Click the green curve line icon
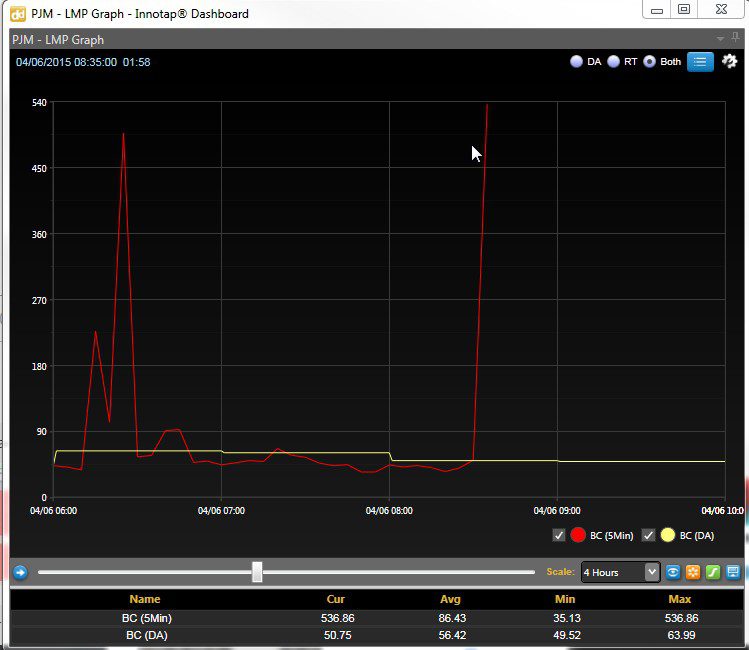The image size is (749, 650). (x=713, y=572)
